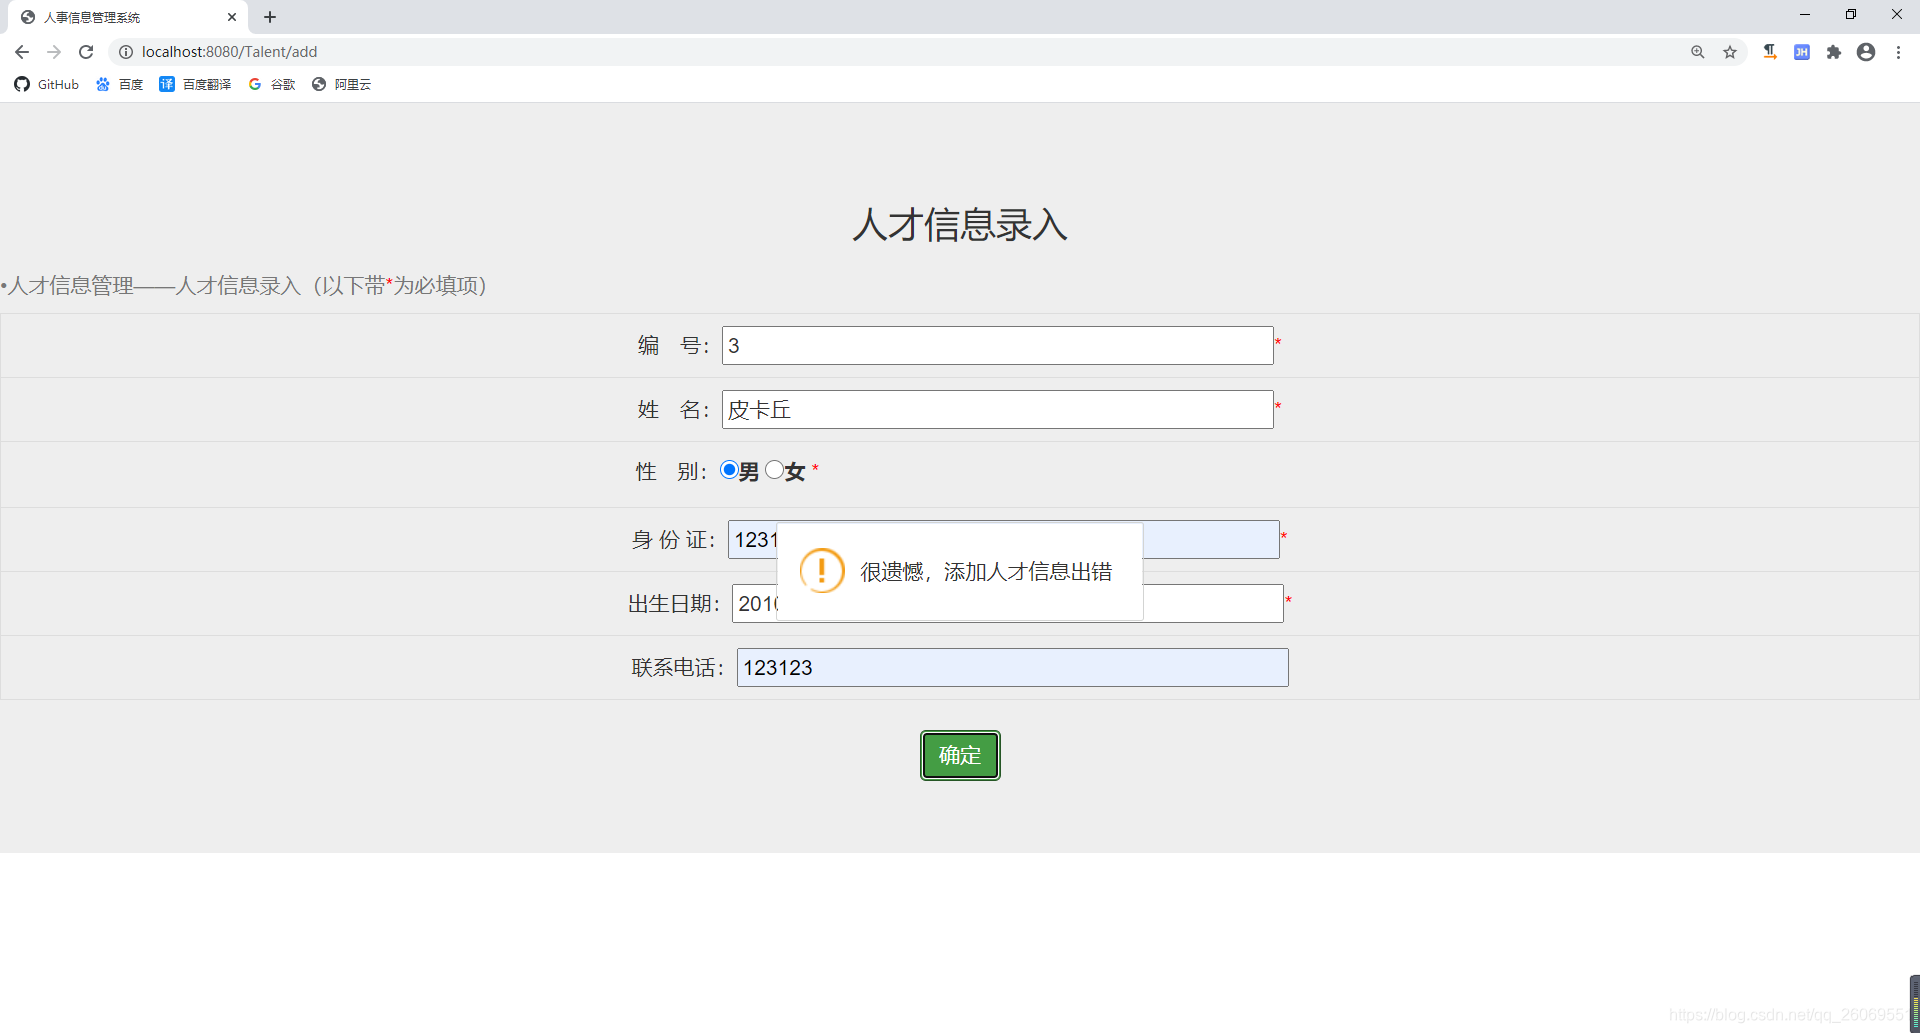Minimize the browser window
1920x1033 pixels.
coord(1805,15)
